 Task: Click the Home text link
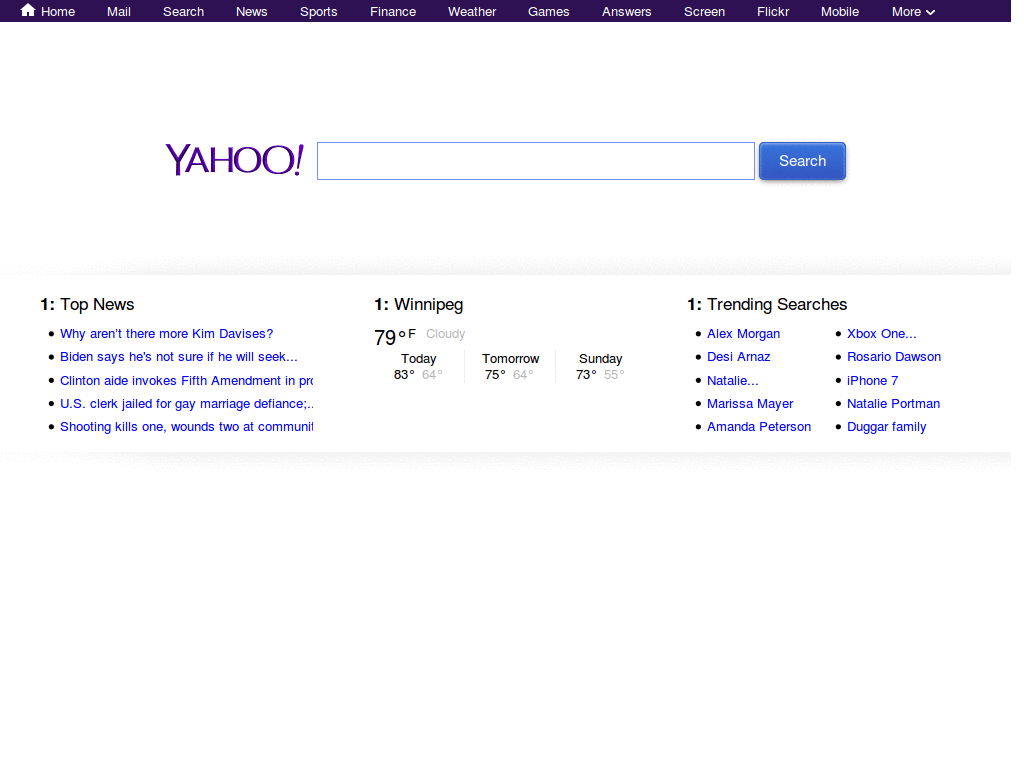click(58, 12)
